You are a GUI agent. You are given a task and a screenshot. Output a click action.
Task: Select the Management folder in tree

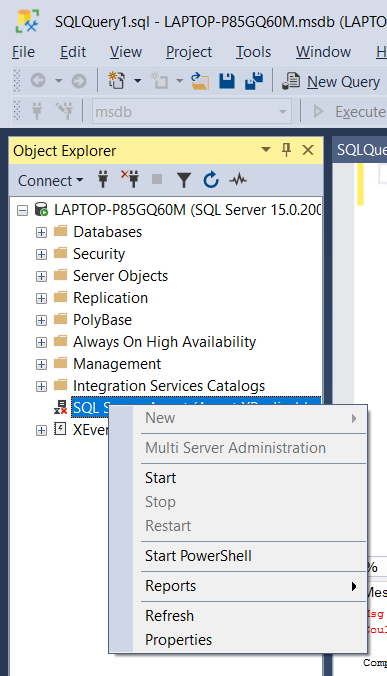point(117,364)
